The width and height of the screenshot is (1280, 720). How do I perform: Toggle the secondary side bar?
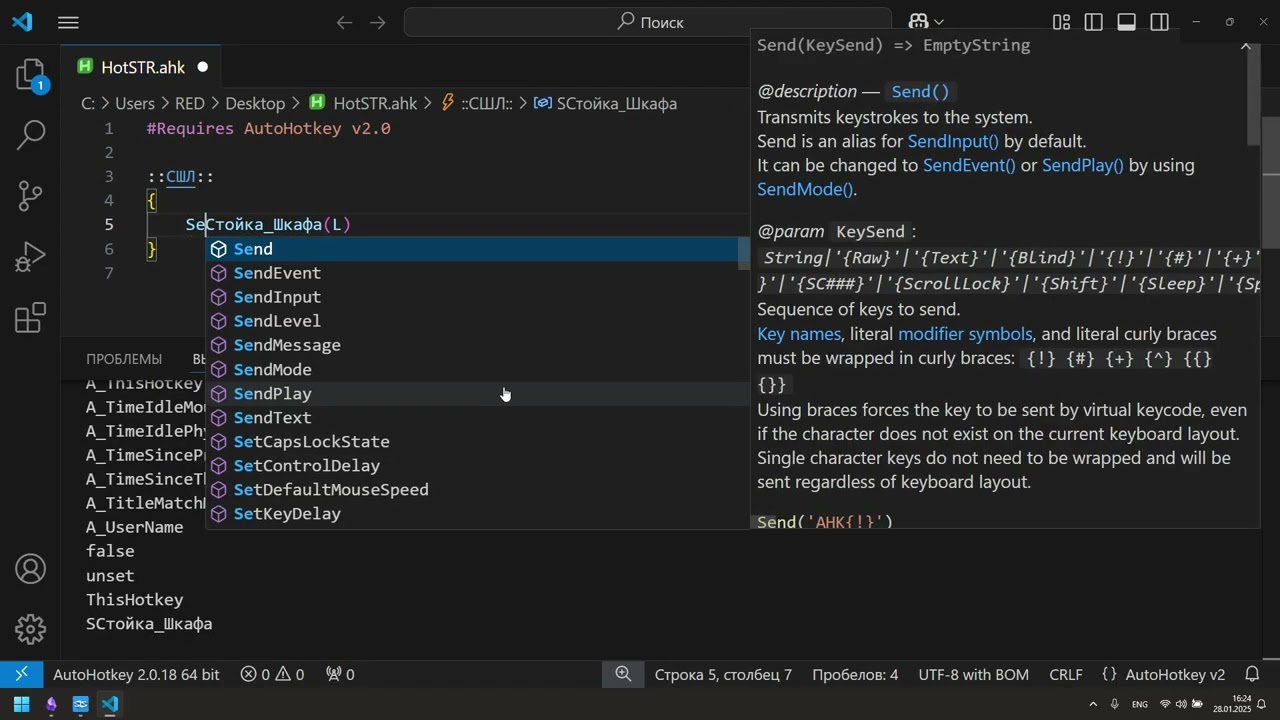point(1160,22)
